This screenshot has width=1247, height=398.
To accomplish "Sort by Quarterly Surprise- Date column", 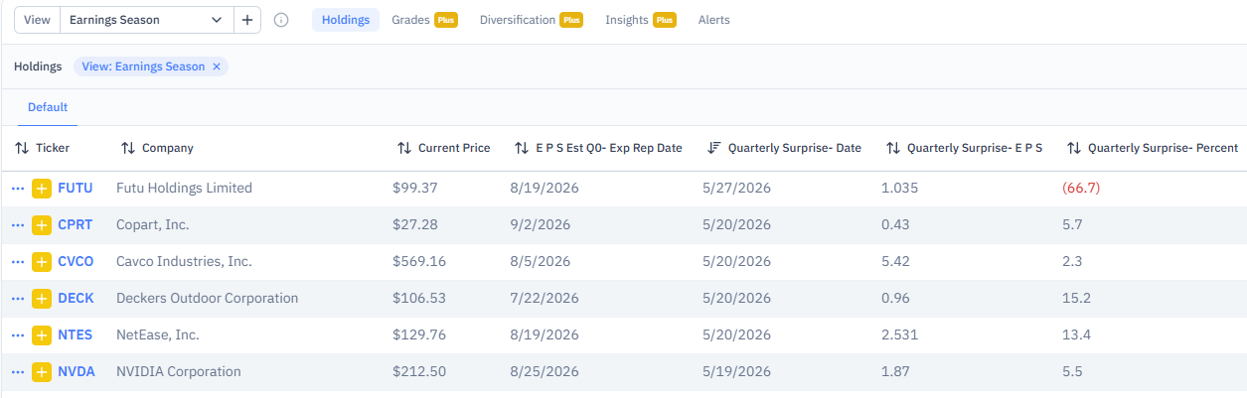I will pyautogui.click(x=784, y=148).
